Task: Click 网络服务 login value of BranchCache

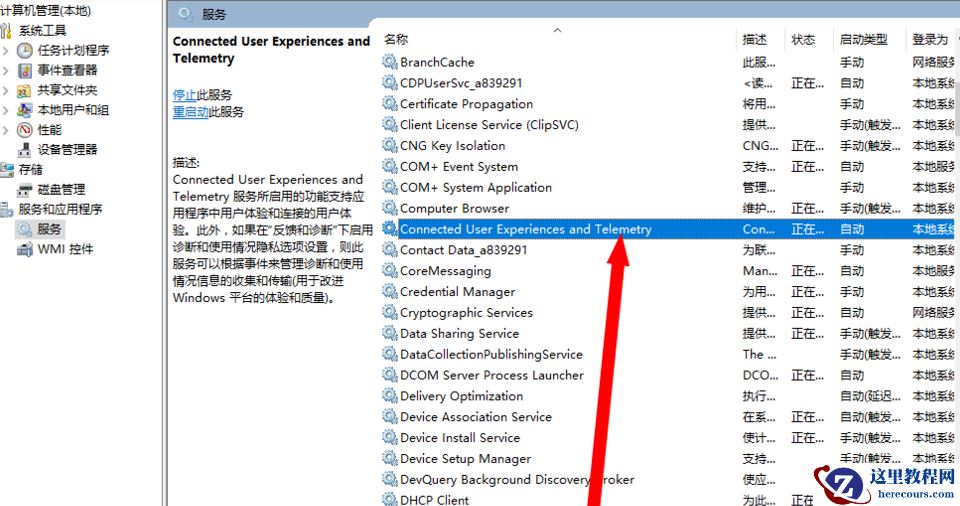Action: [934, 62]
